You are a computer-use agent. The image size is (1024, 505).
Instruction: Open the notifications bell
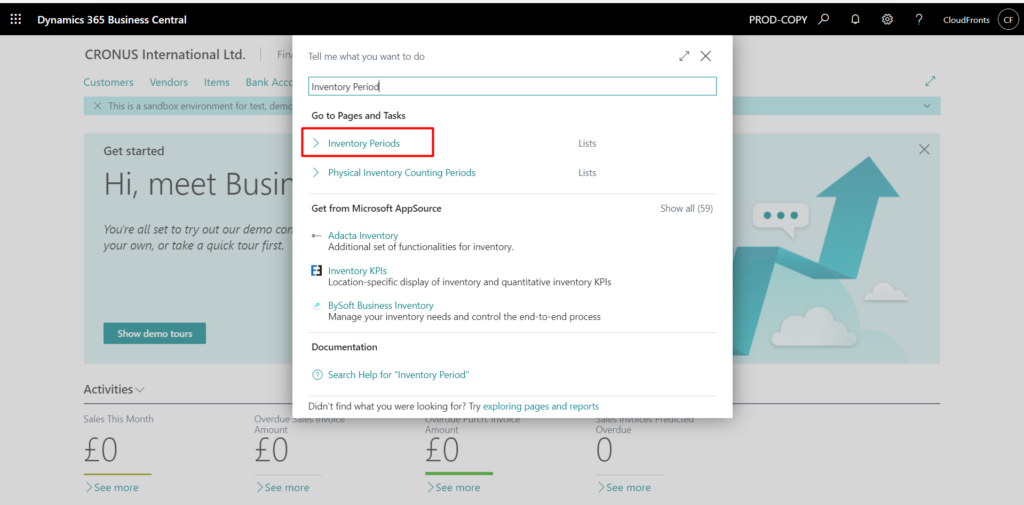click(x=856, y=20)
